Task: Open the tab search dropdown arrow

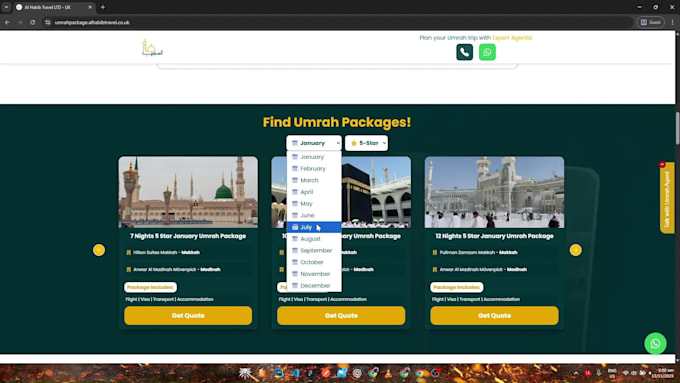Action: pyautogui.click(x=6, y=7)
